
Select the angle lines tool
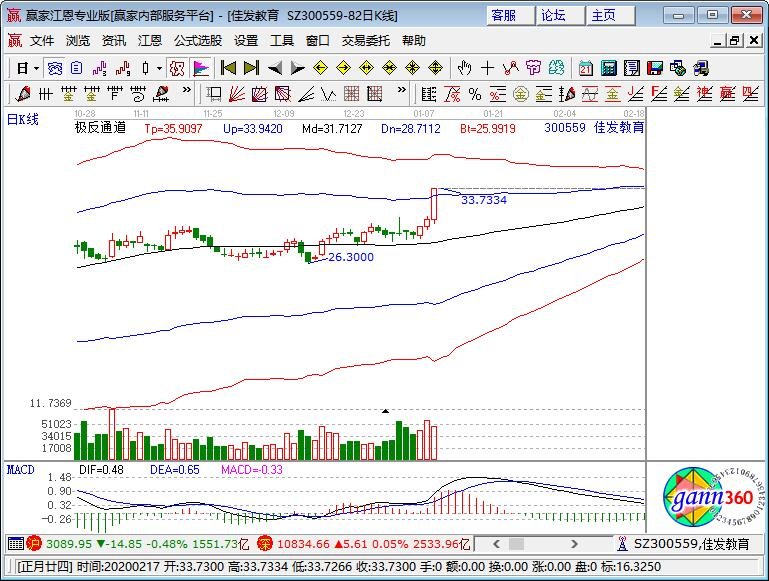[x=306, y=93]
